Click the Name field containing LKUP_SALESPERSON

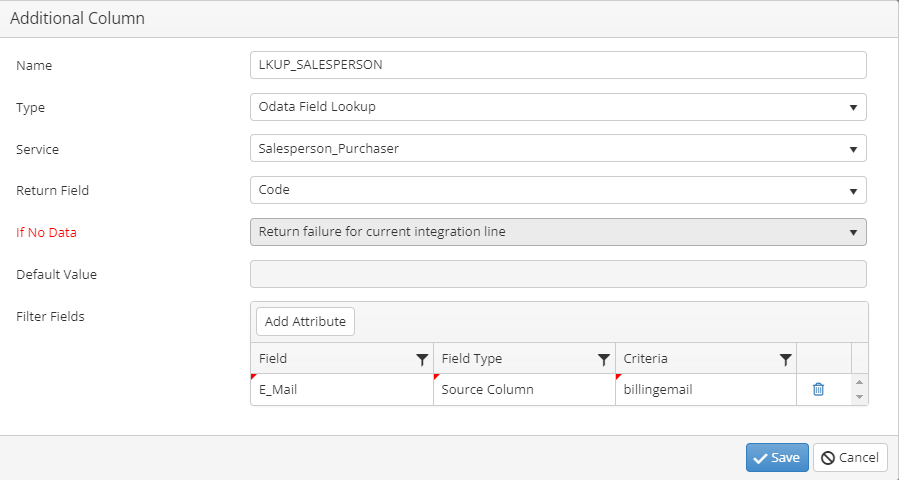pos(558,65)
